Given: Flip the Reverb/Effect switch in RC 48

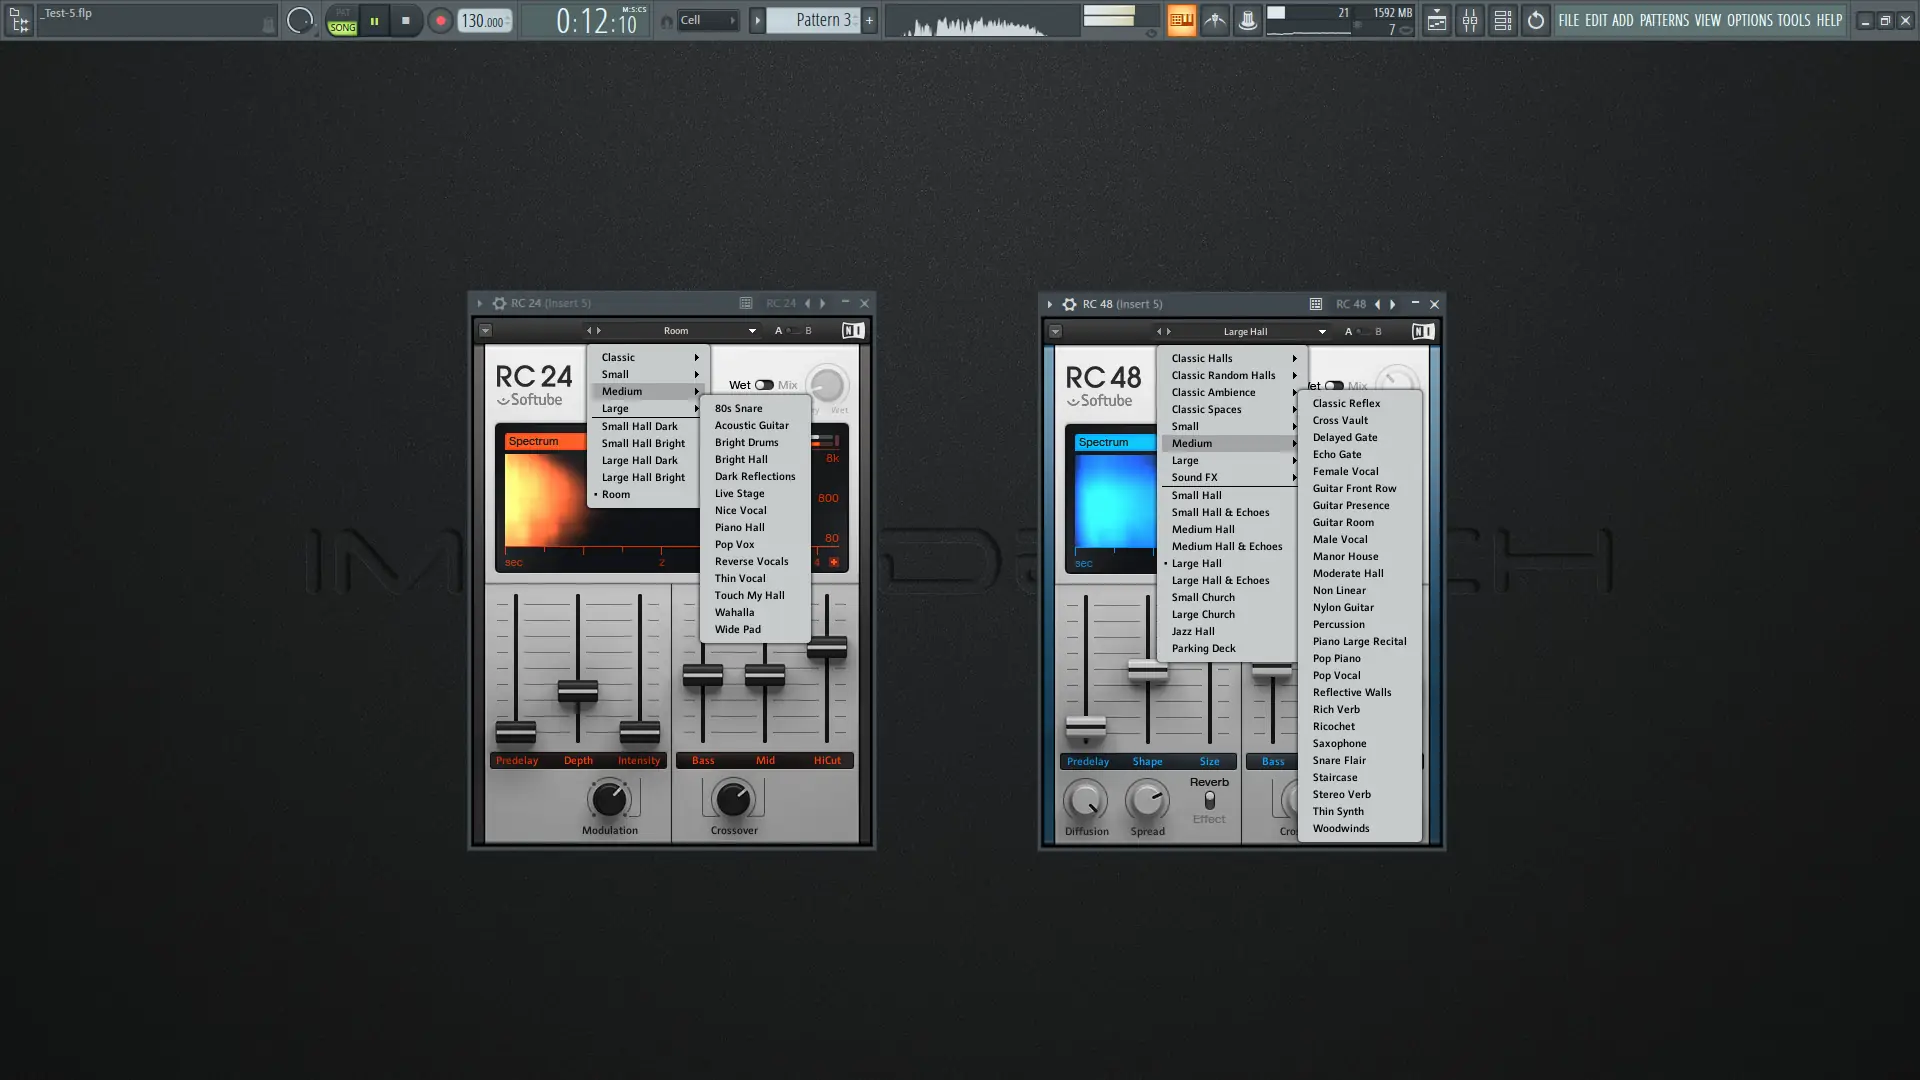Looking at the screenshot, I should click(1209, 801).
